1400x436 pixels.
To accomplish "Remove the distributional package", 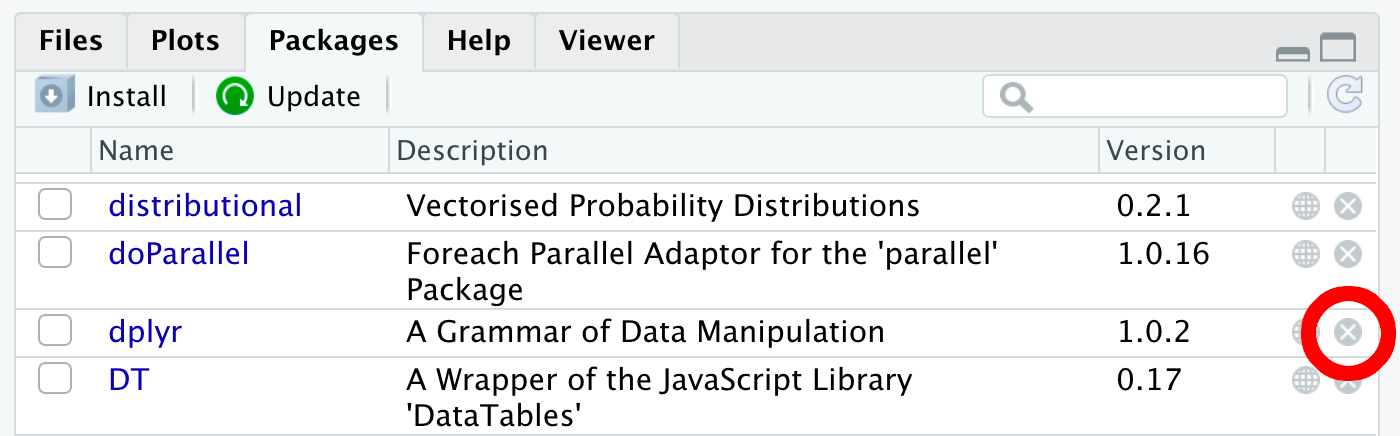I will [x=1348, y=207].
